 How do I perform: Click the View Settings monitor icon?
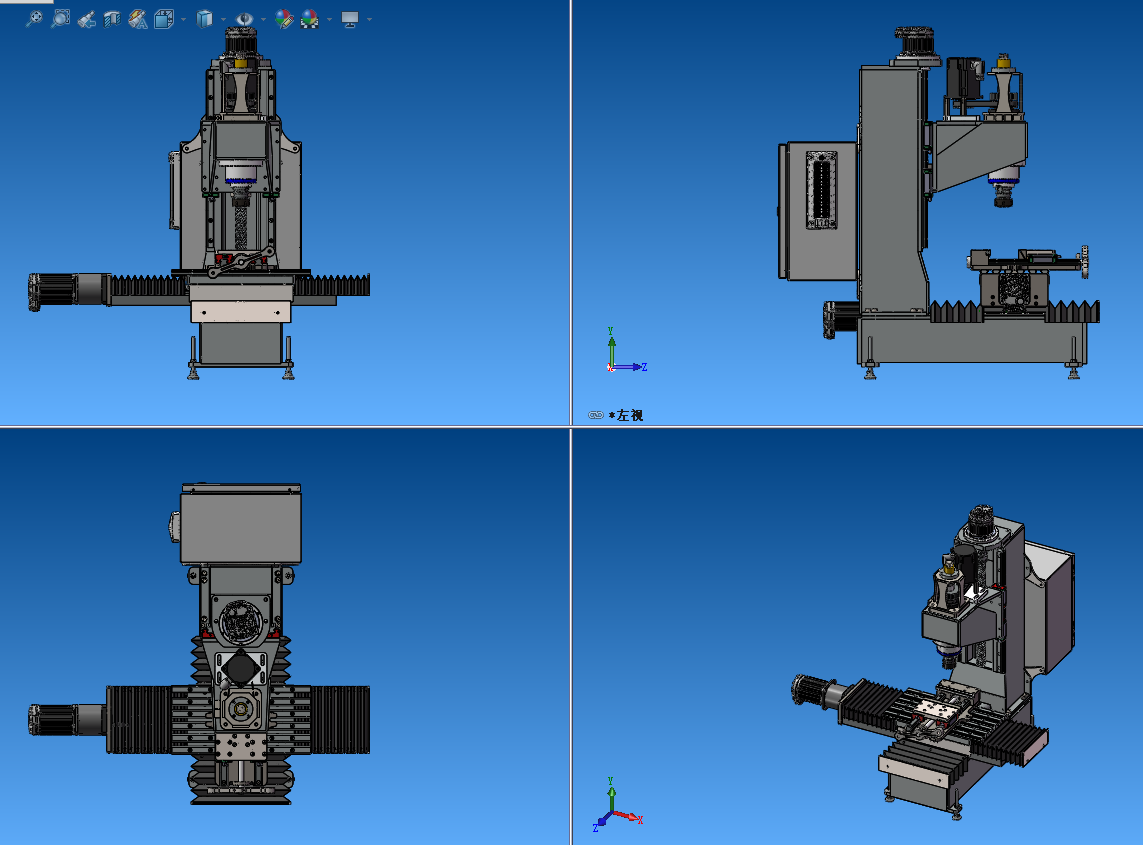click(x=350, y=18)
